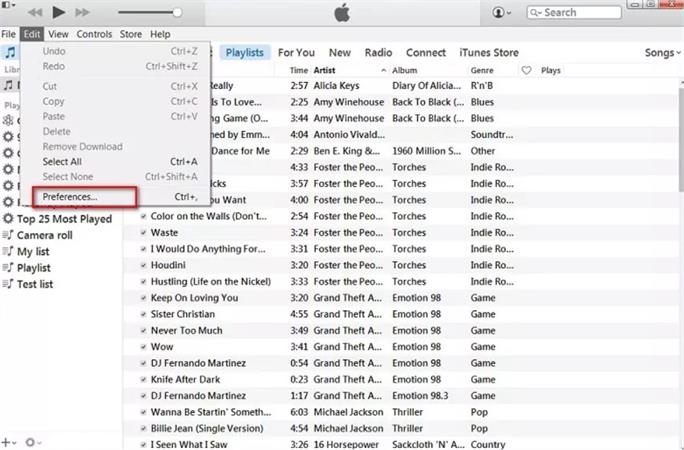Click the playlist icon beside Test list

[x=8, y=284]
